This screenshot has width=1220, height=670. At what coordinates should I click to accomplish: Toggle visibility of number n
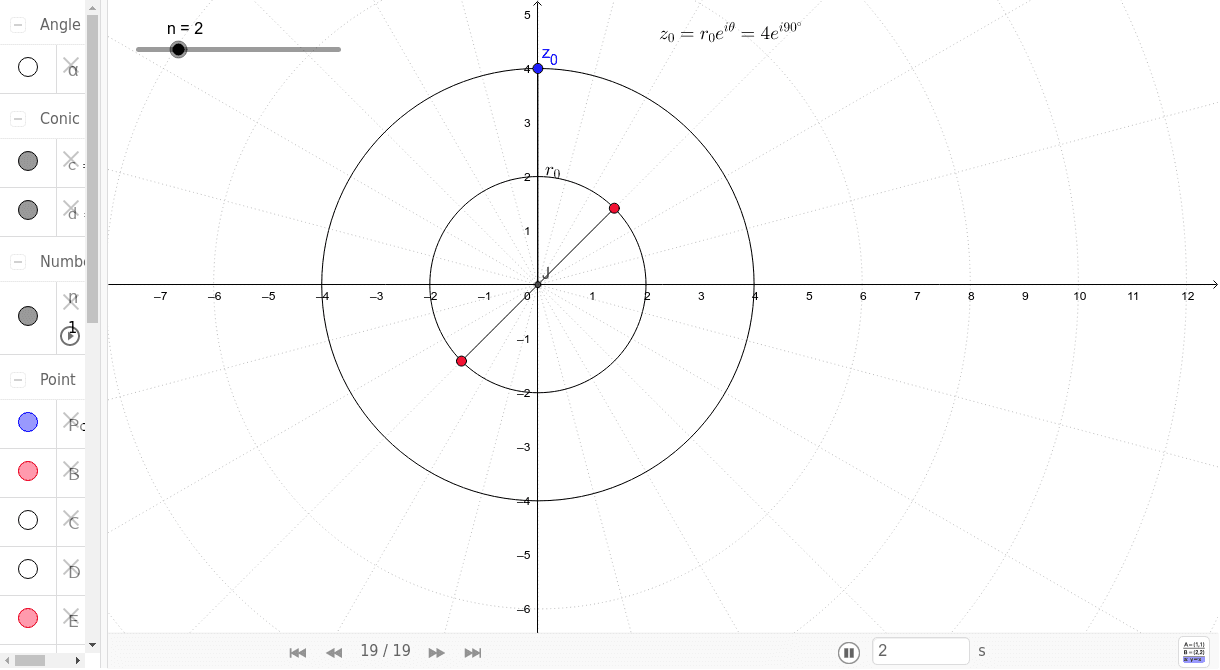(28, 316)
